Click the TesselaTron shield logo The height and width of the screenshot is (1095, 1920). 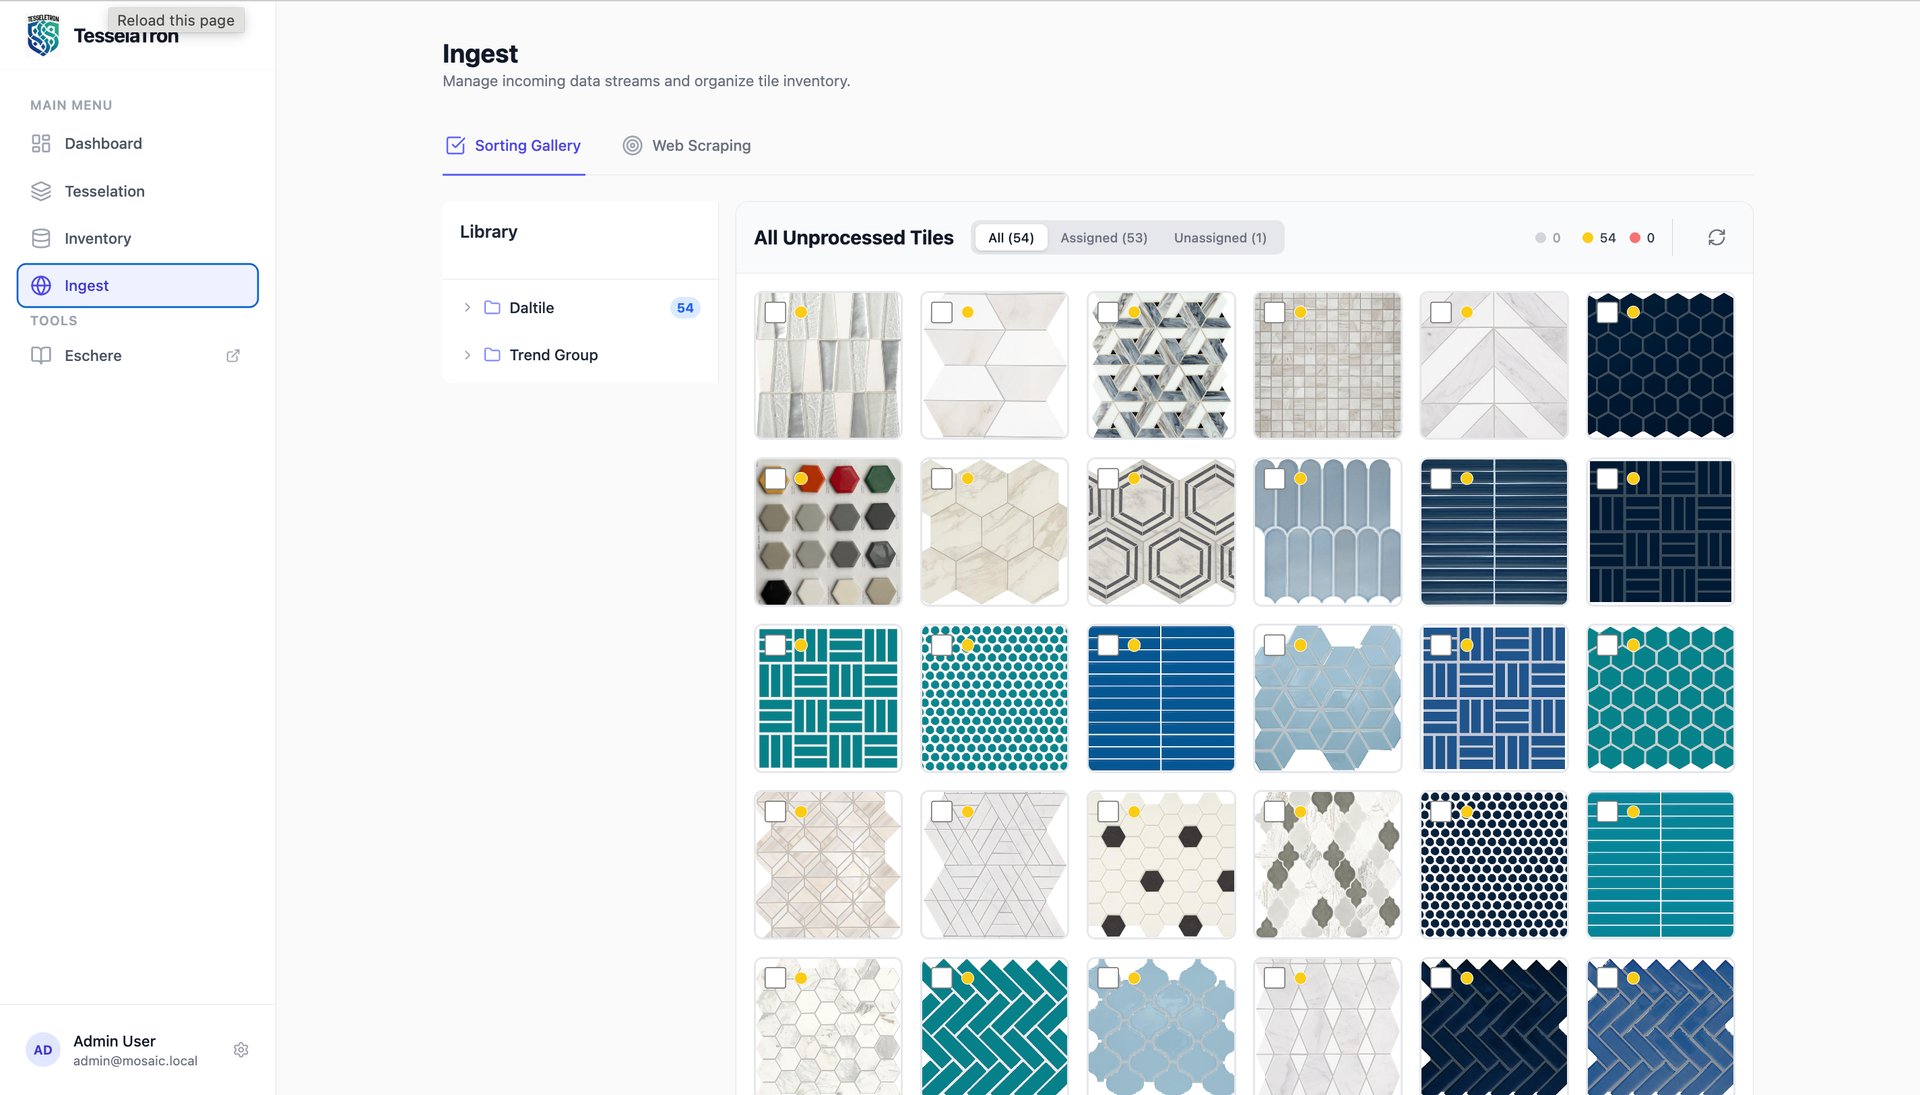43,35
